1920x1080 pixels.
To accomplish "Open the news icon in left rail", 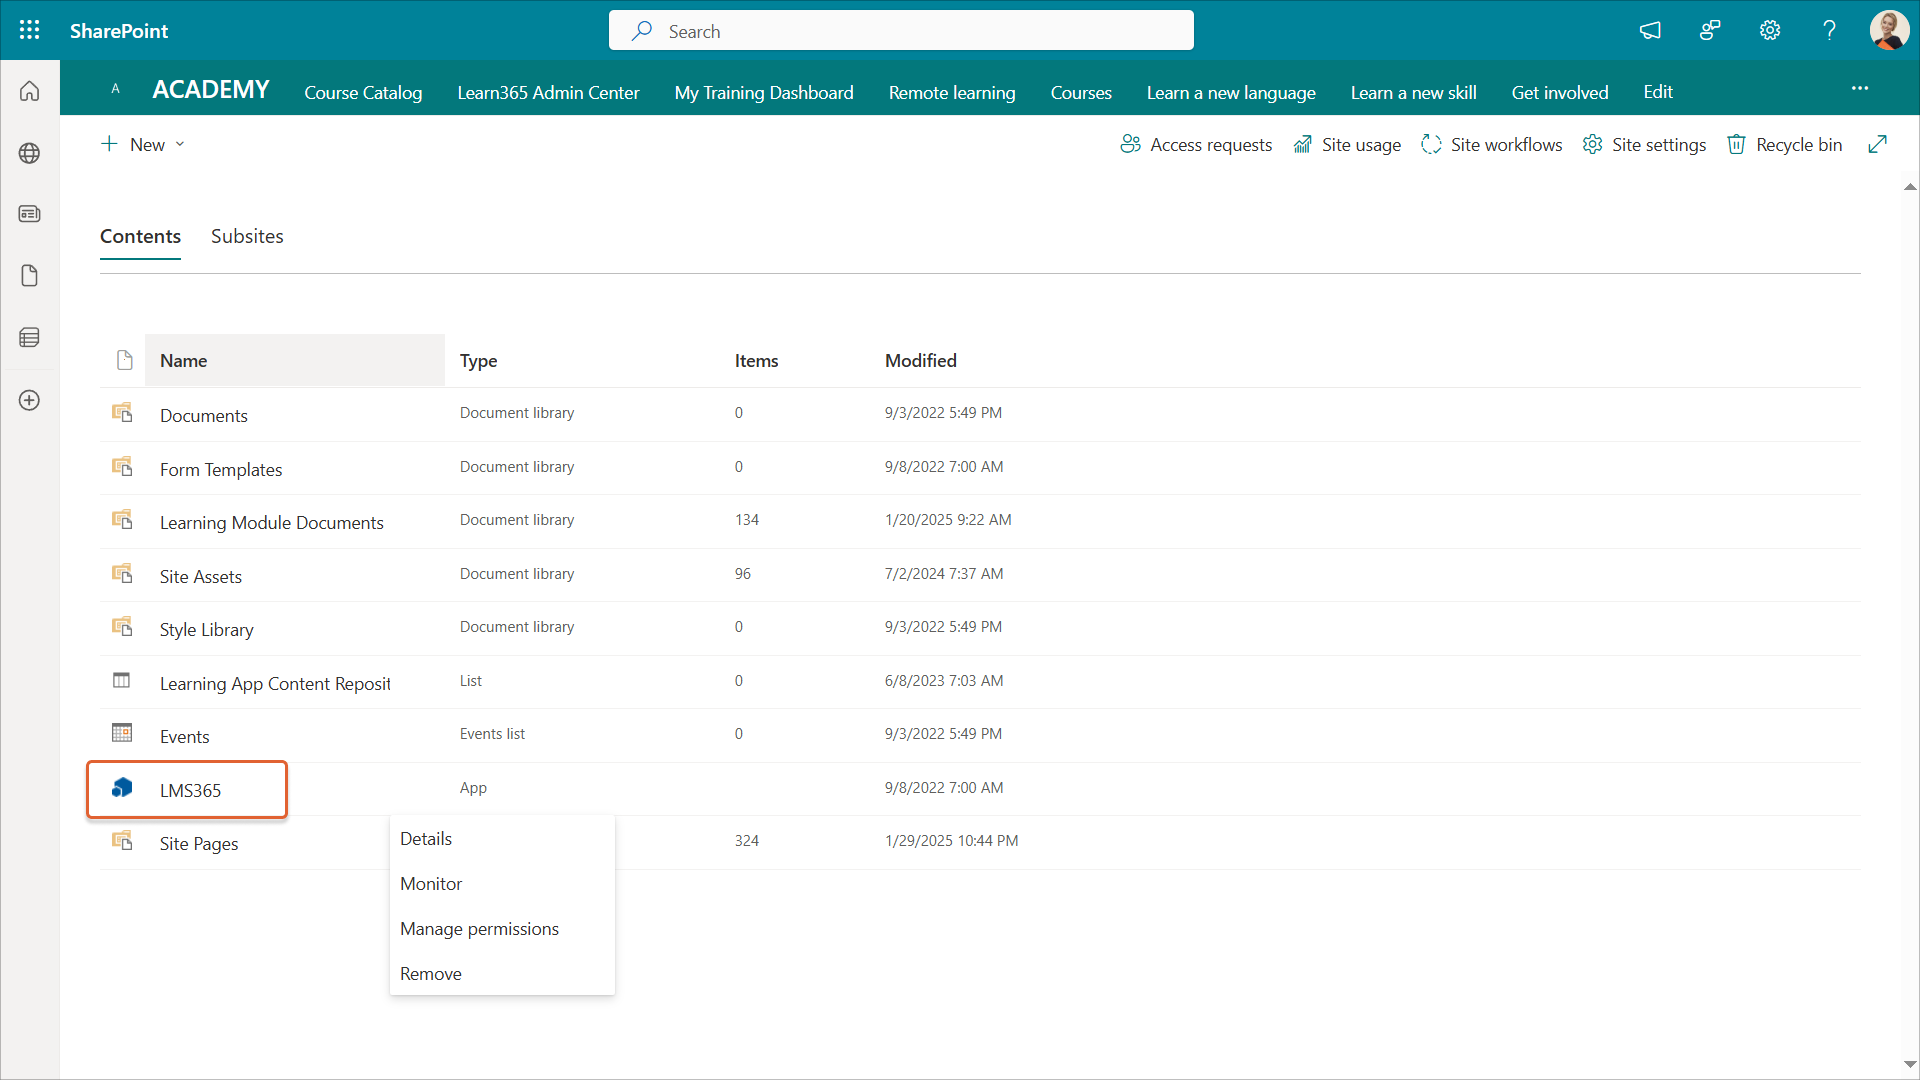I will pyautogui.click(x=30, y=214).
